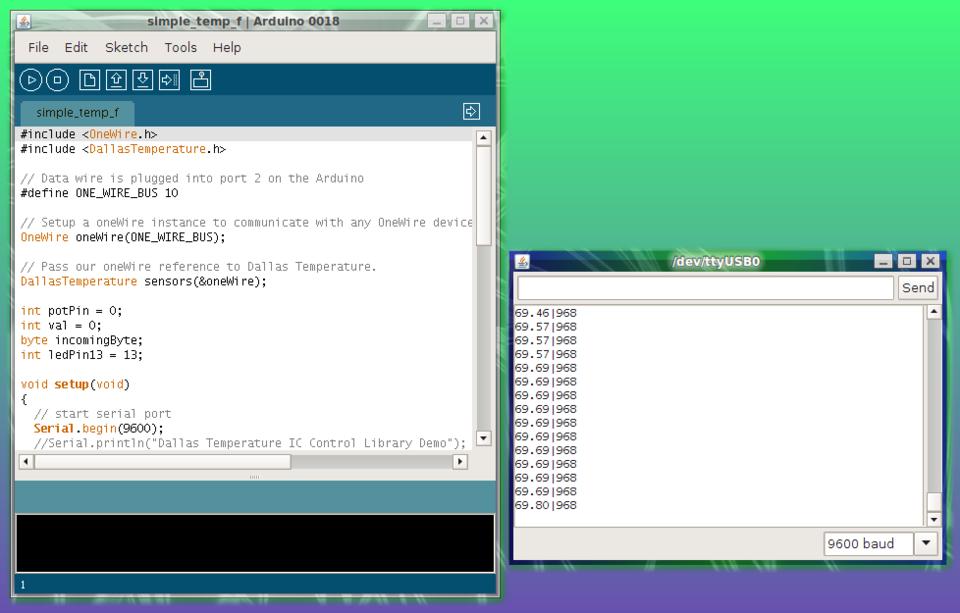Image resolution: width=960 pixels, height=613 pixels.
Task: Open the Tools menu
Action: tap(180, 47)
